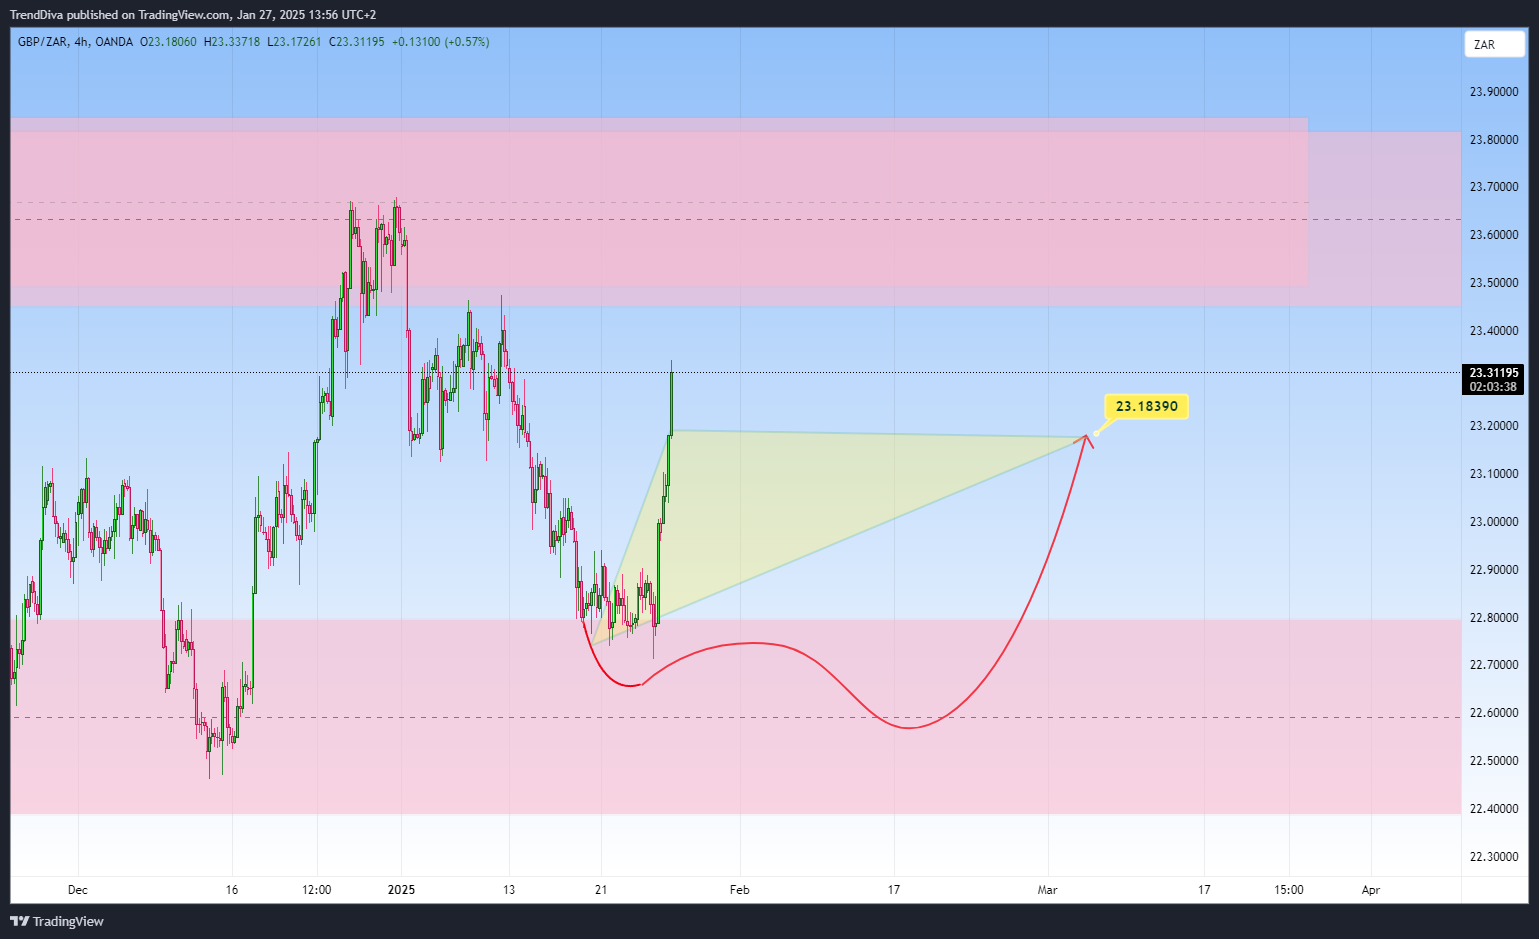The image size is (1539, 939).
Task: Click the 2025 label on time axis
Action: click(401, 890)
